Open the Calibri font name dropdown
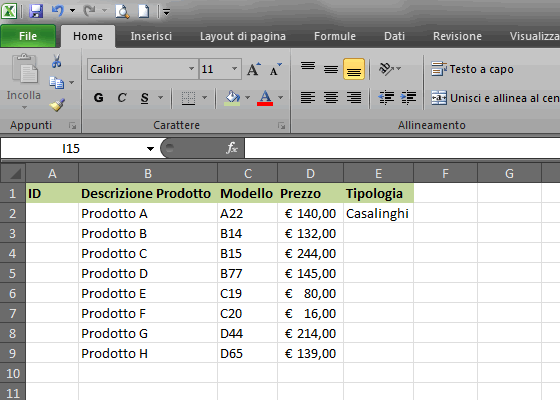 tap(191, 69)
